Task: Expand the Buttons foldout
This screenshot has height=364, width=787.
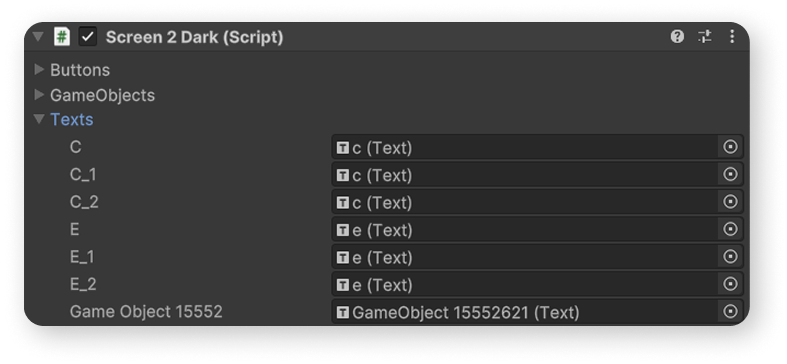Action: 39,69
